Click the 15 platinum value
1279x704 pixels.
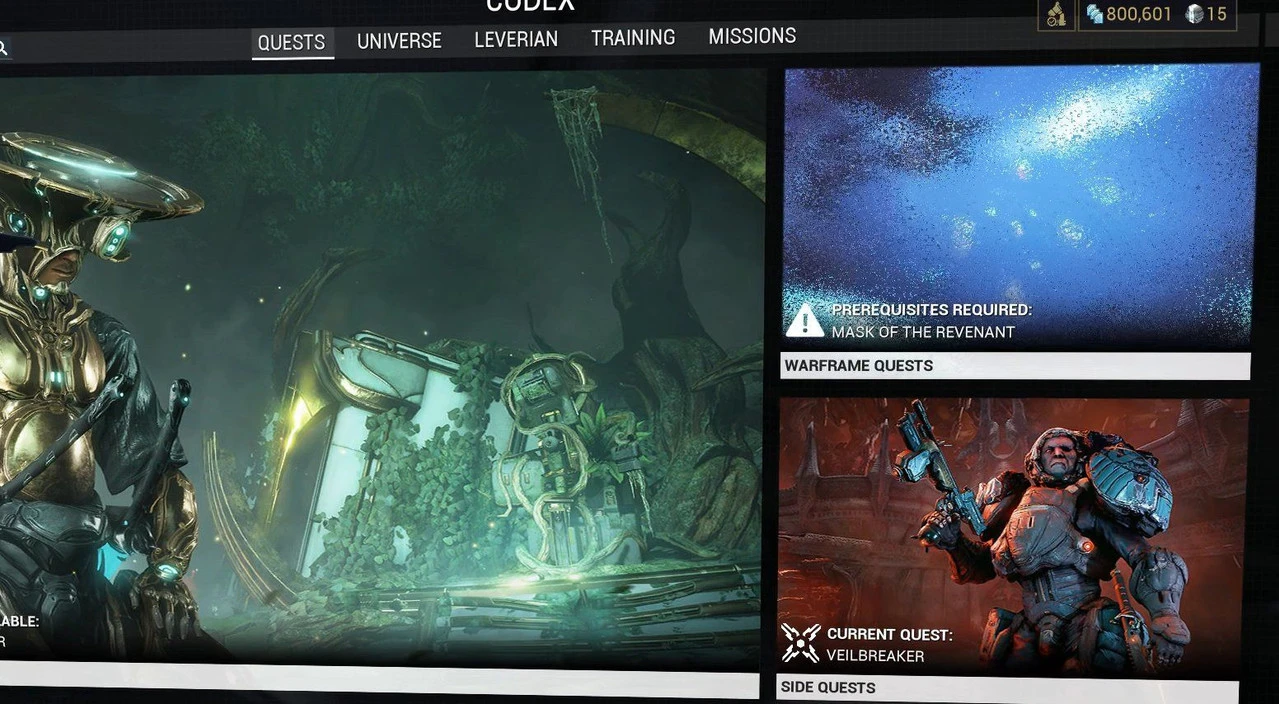point(1216,14)
